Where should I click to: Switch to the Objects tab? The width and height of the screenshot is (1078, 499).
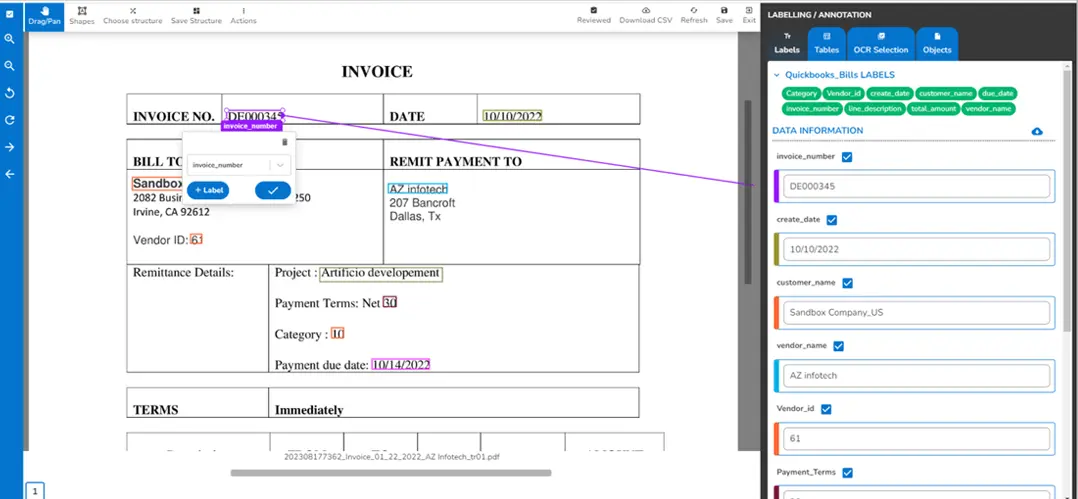point(937,44)
